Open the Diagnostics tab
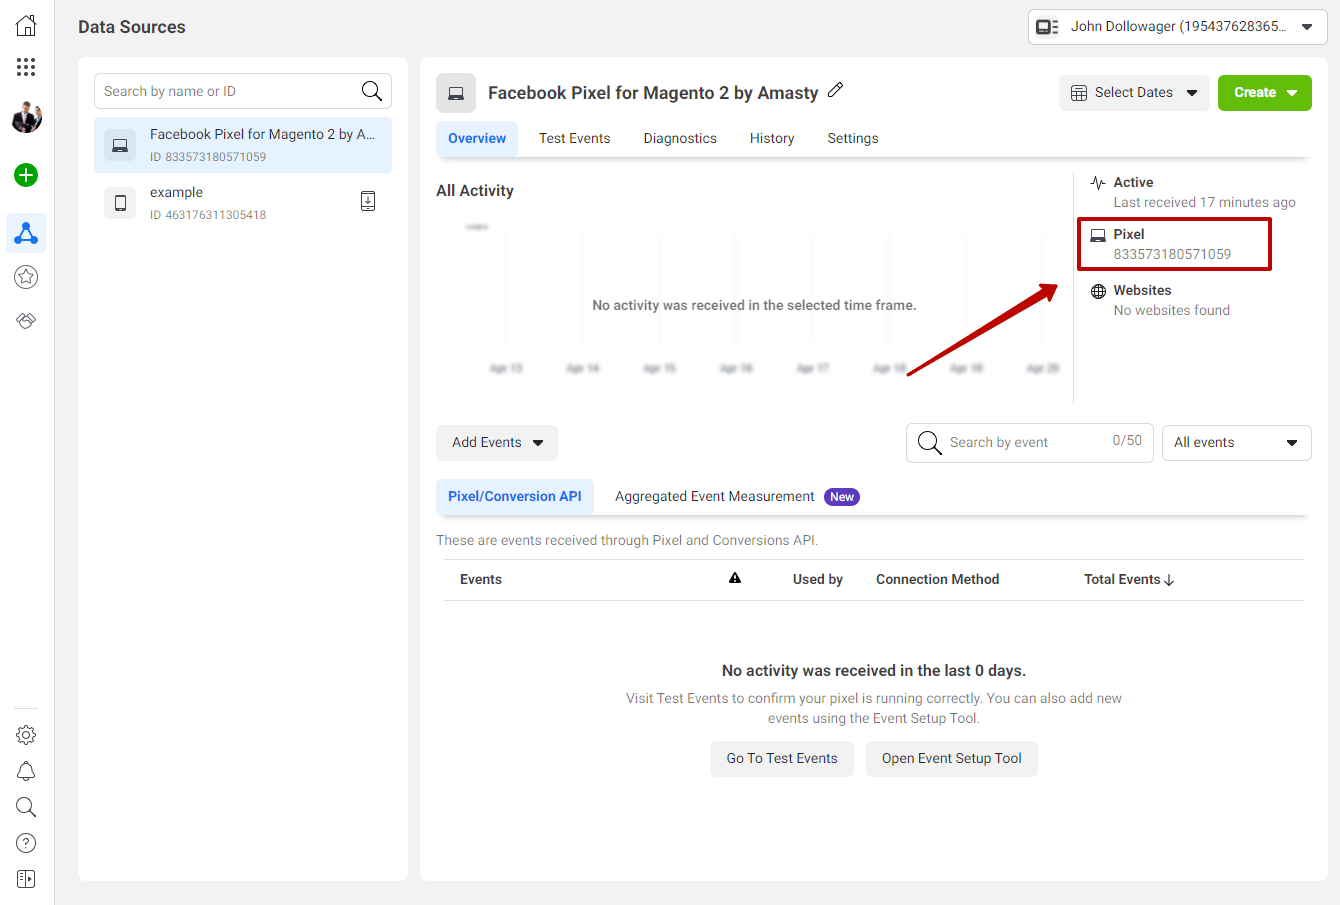The height and width of the screenshot is (905, 1340). point(680,139)
